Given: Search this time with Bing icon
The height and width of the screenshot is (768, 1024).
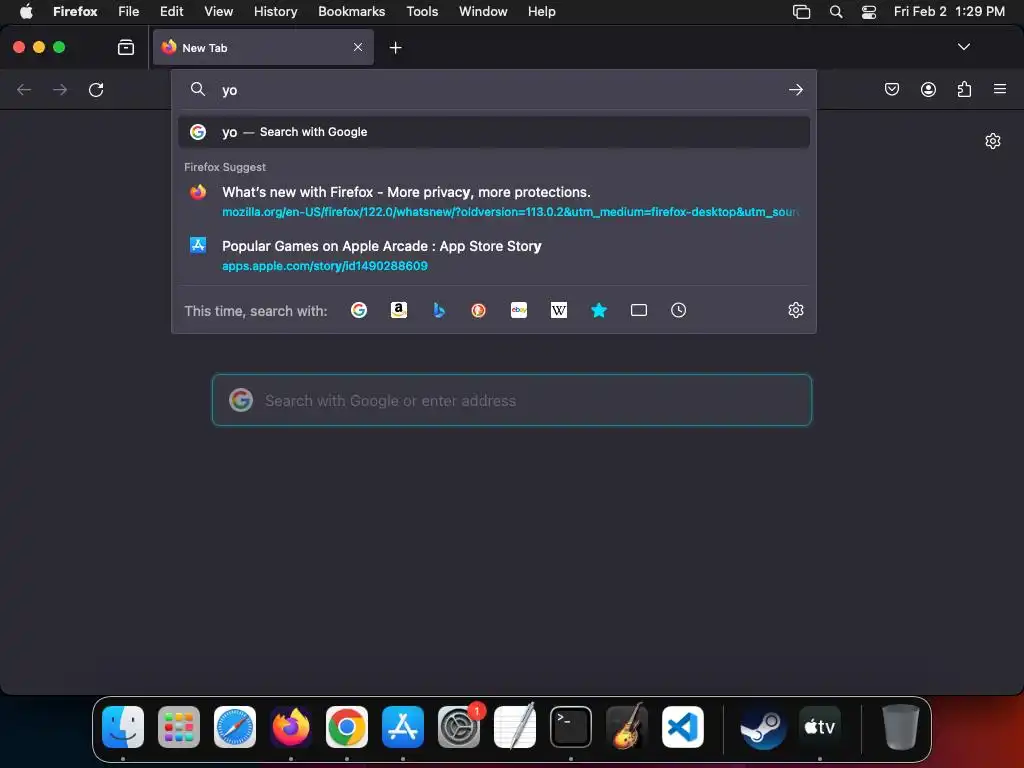Looking at the screenshot, I should [439, 310].
